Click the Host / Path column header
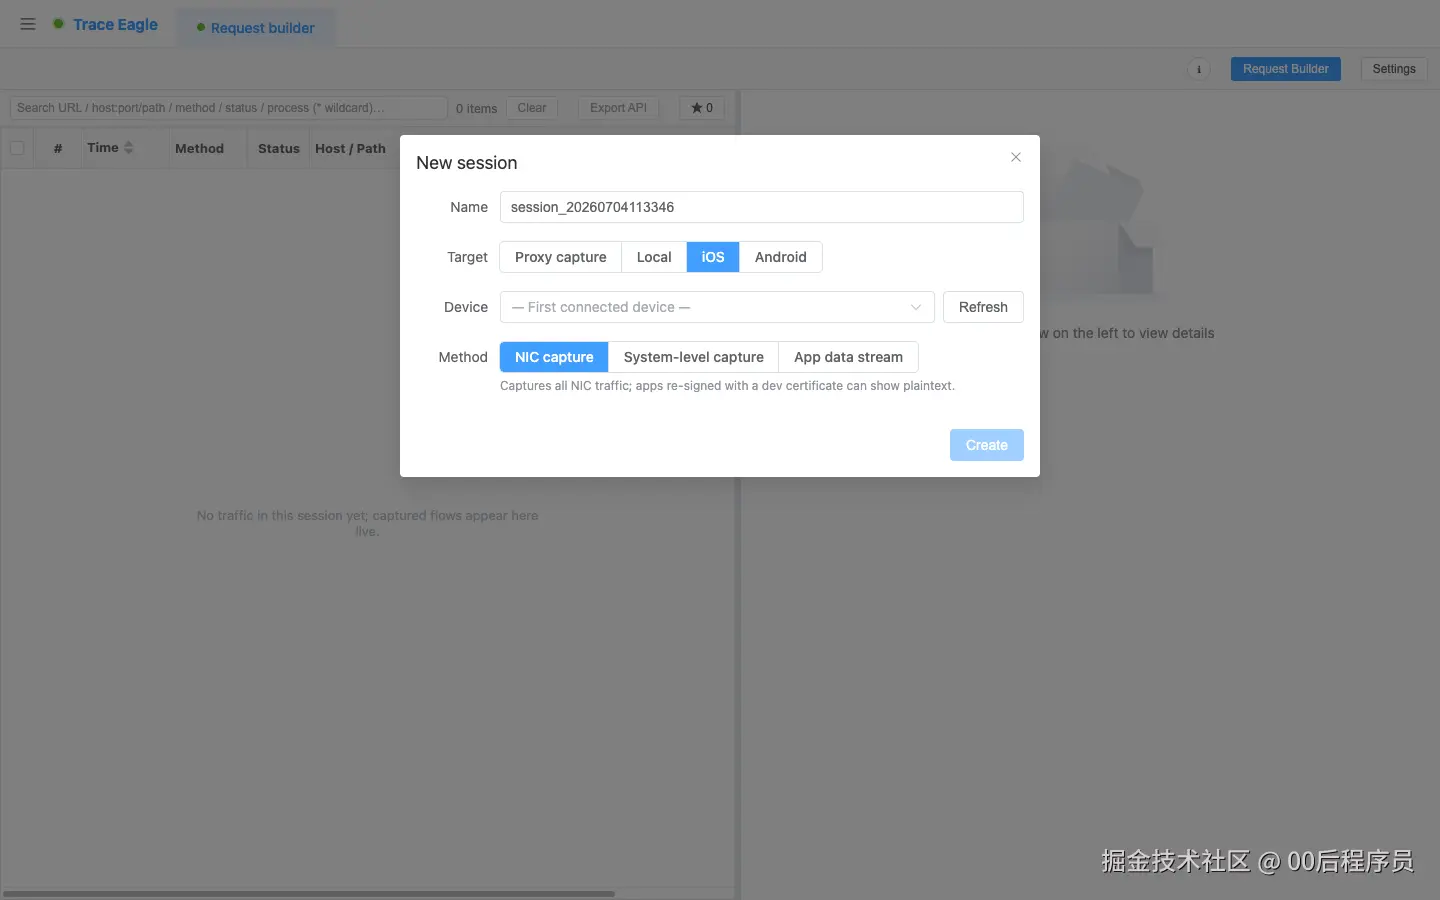1440x900 pixels. coord(350,148)
